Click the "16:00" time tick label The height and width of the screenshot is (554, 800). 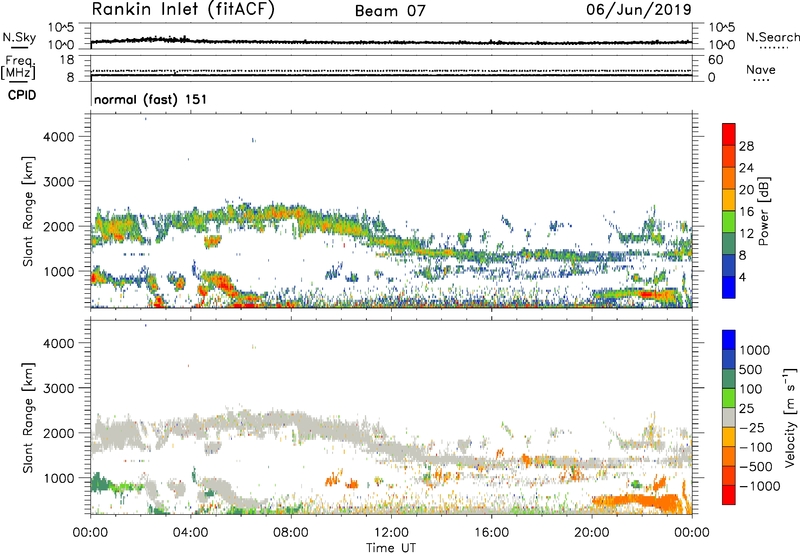(491, 533)
